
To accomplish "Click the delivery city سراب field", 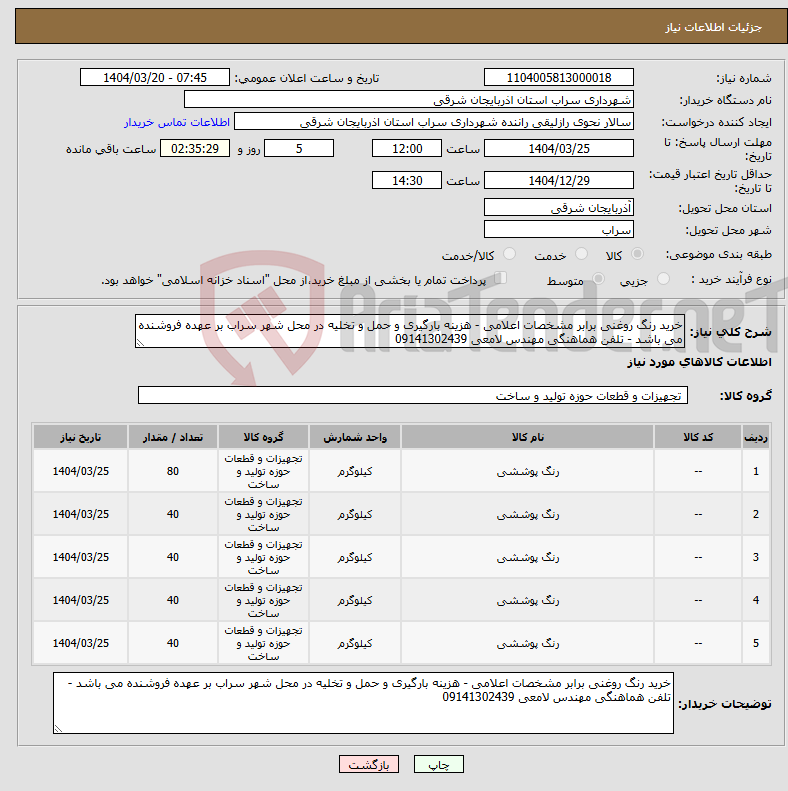I will 558,230.
